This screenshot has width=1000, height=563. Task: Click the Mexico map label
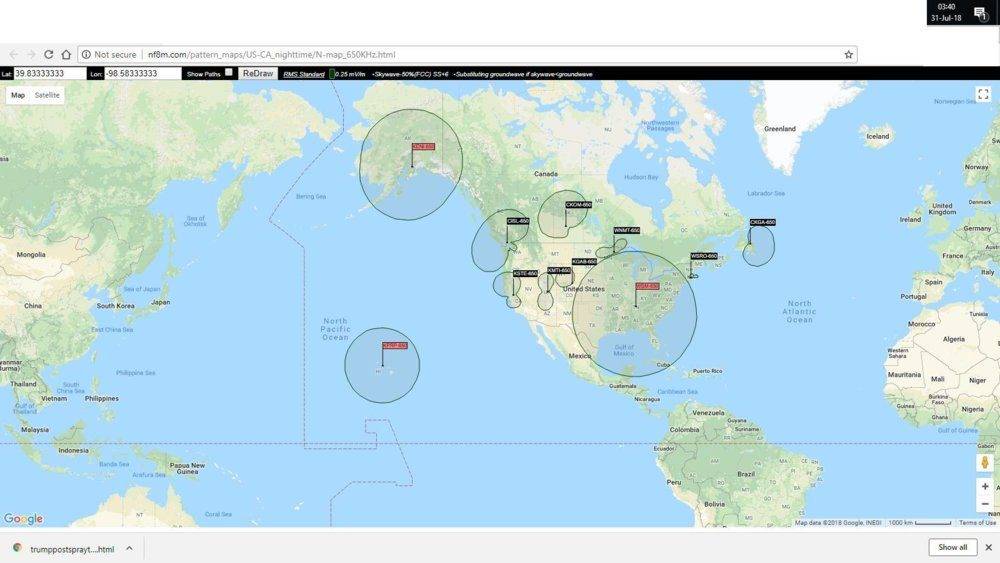click(580, 356)
